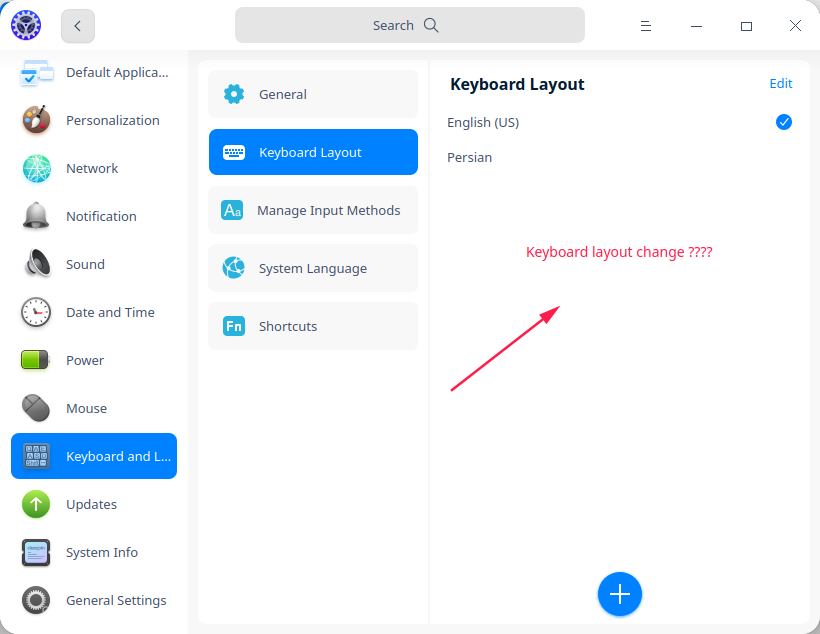Open the hamburger menu
Image resolution: width=820 pixels, height=634 pixels.
(646, 26)
